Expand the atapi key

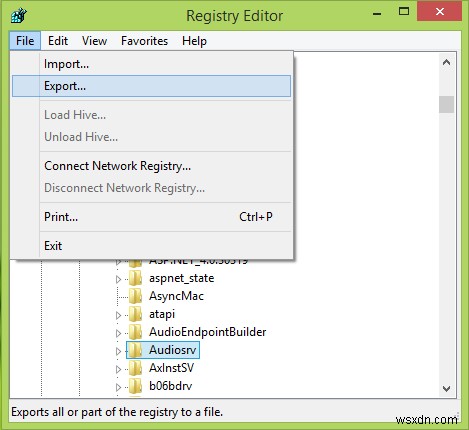coord(118,315)
